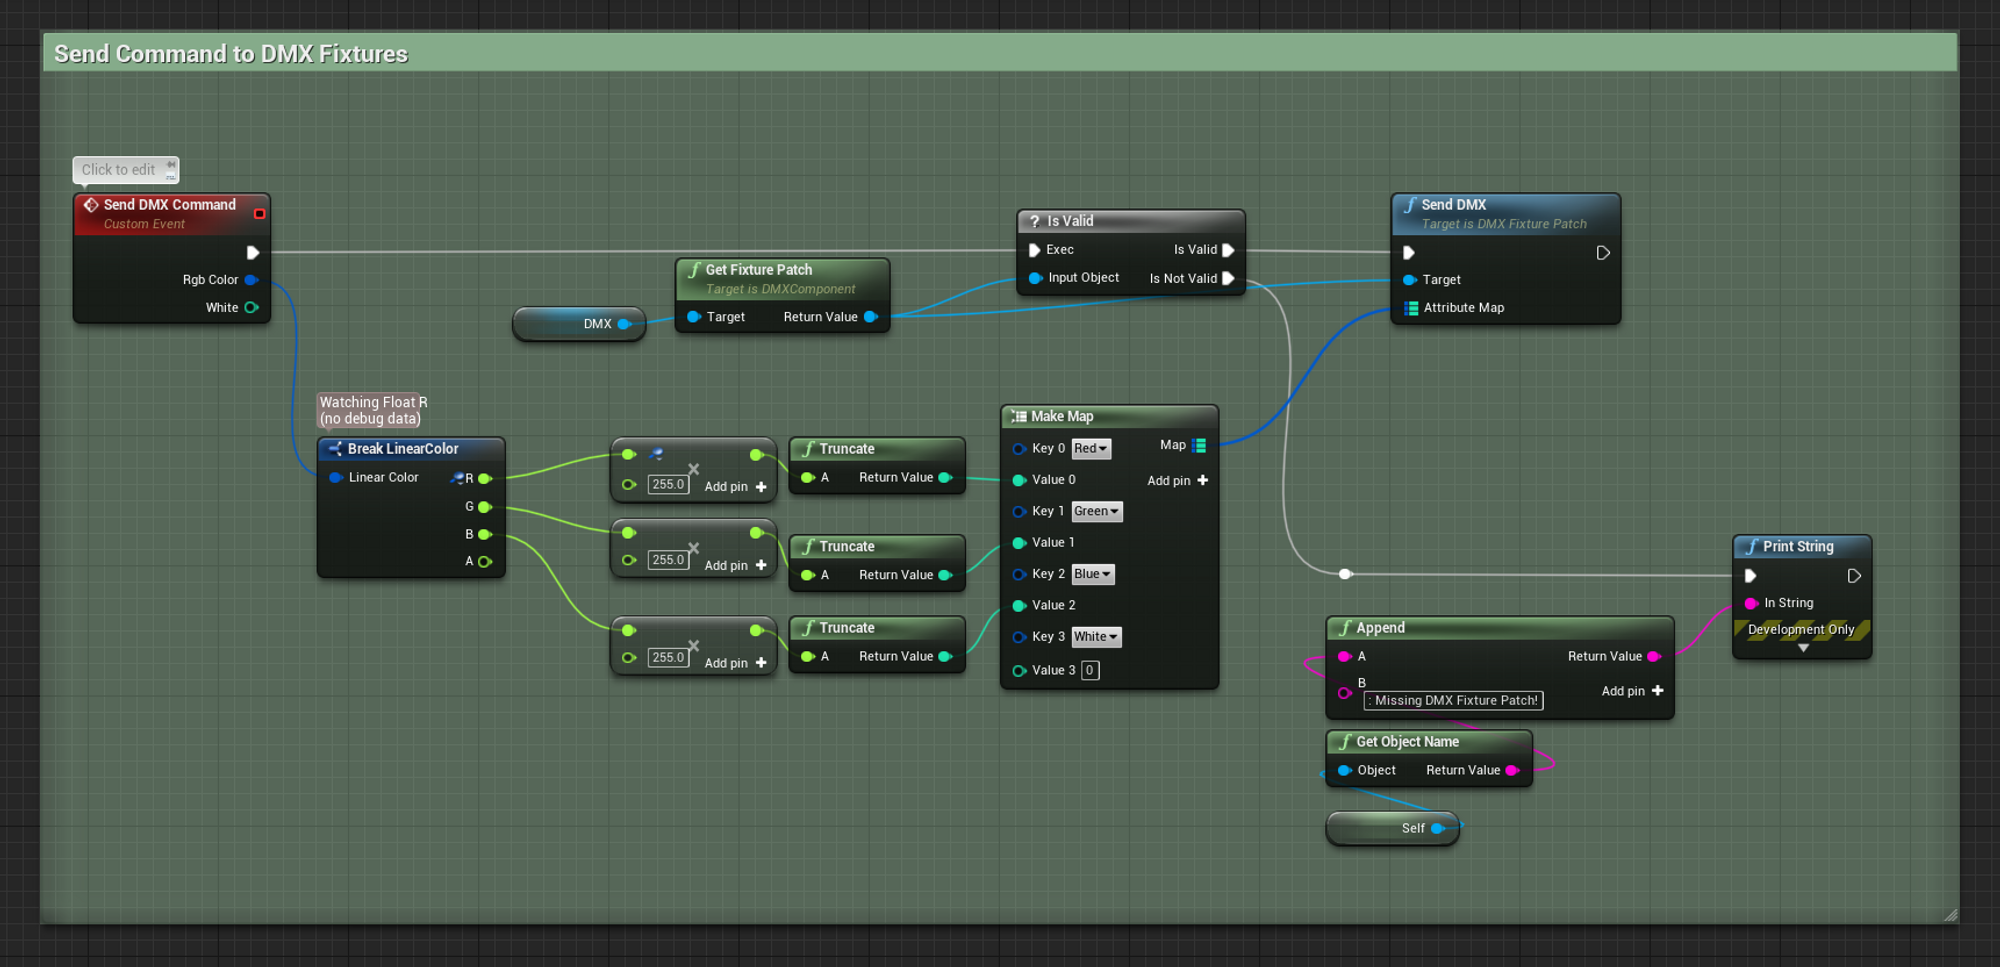This screenshot has width=2000, height=967.
Task: Expand the Print String advanced options arrow
Action: [x=1803, y=648]
